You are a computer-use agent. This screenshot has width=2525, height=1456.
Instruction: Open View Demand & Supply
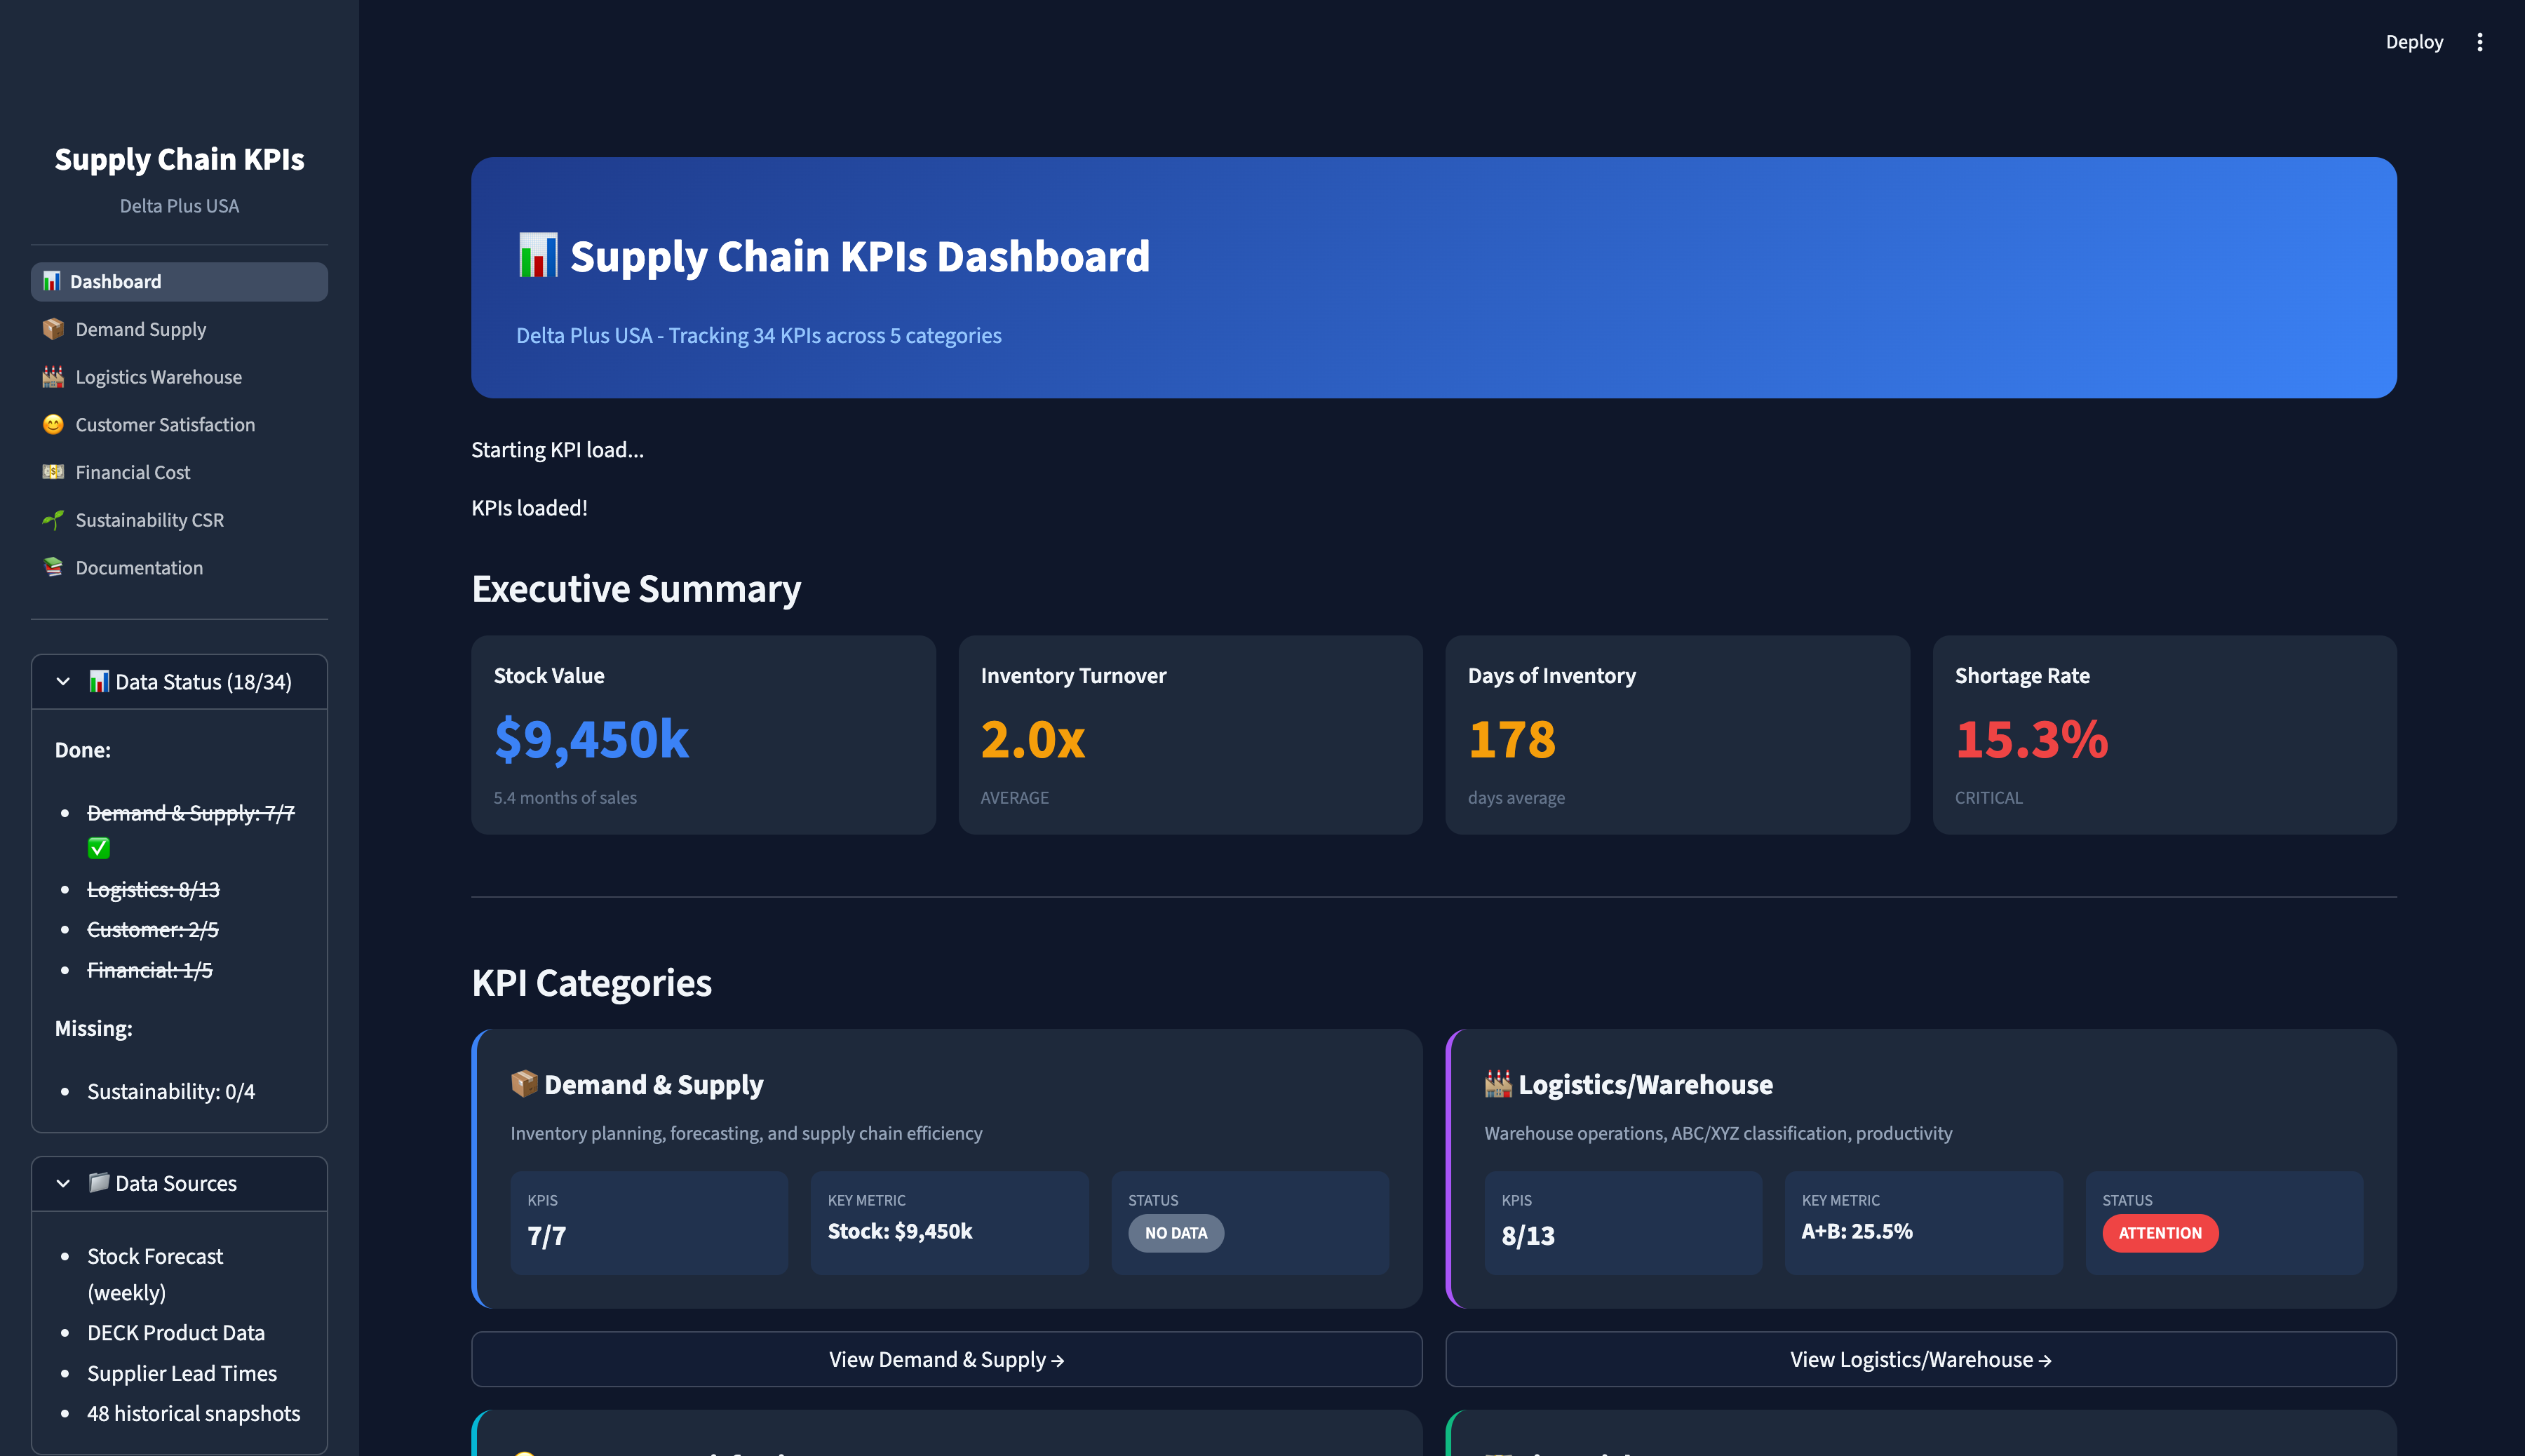[x=946, y=1358]
